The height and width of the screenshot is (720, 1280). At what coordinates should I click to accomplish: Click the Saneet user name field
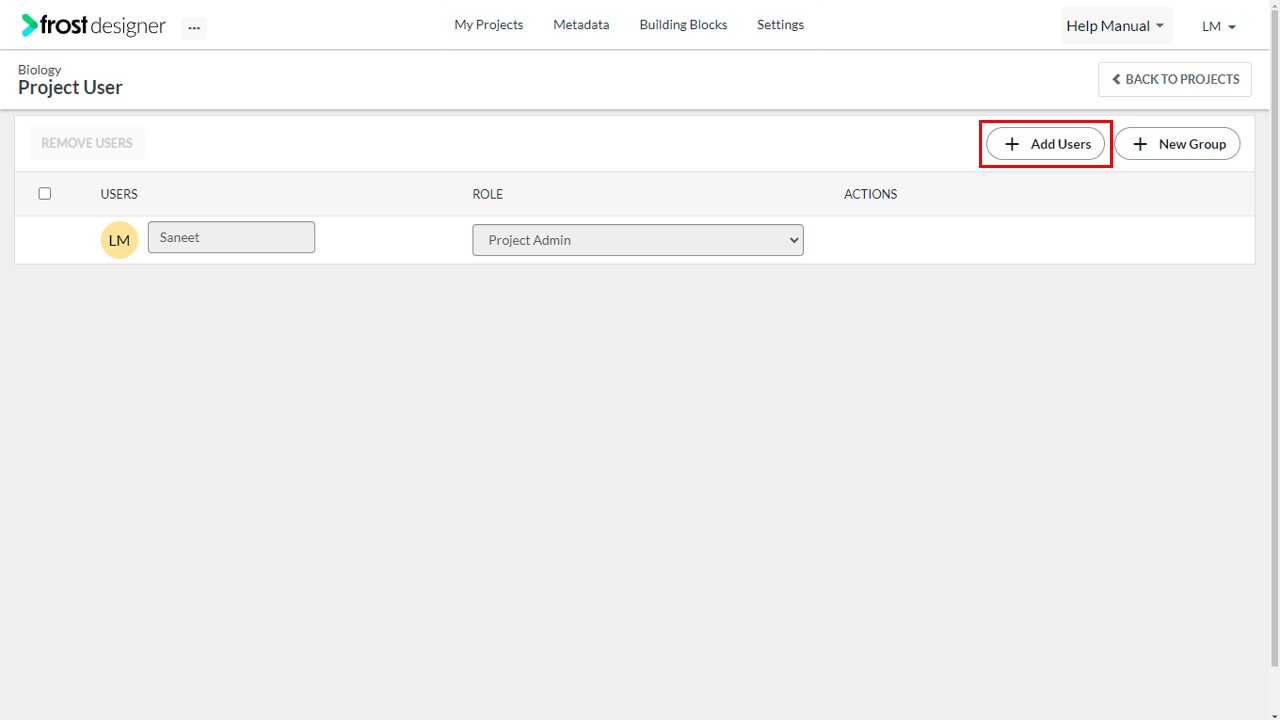point(231,237)
